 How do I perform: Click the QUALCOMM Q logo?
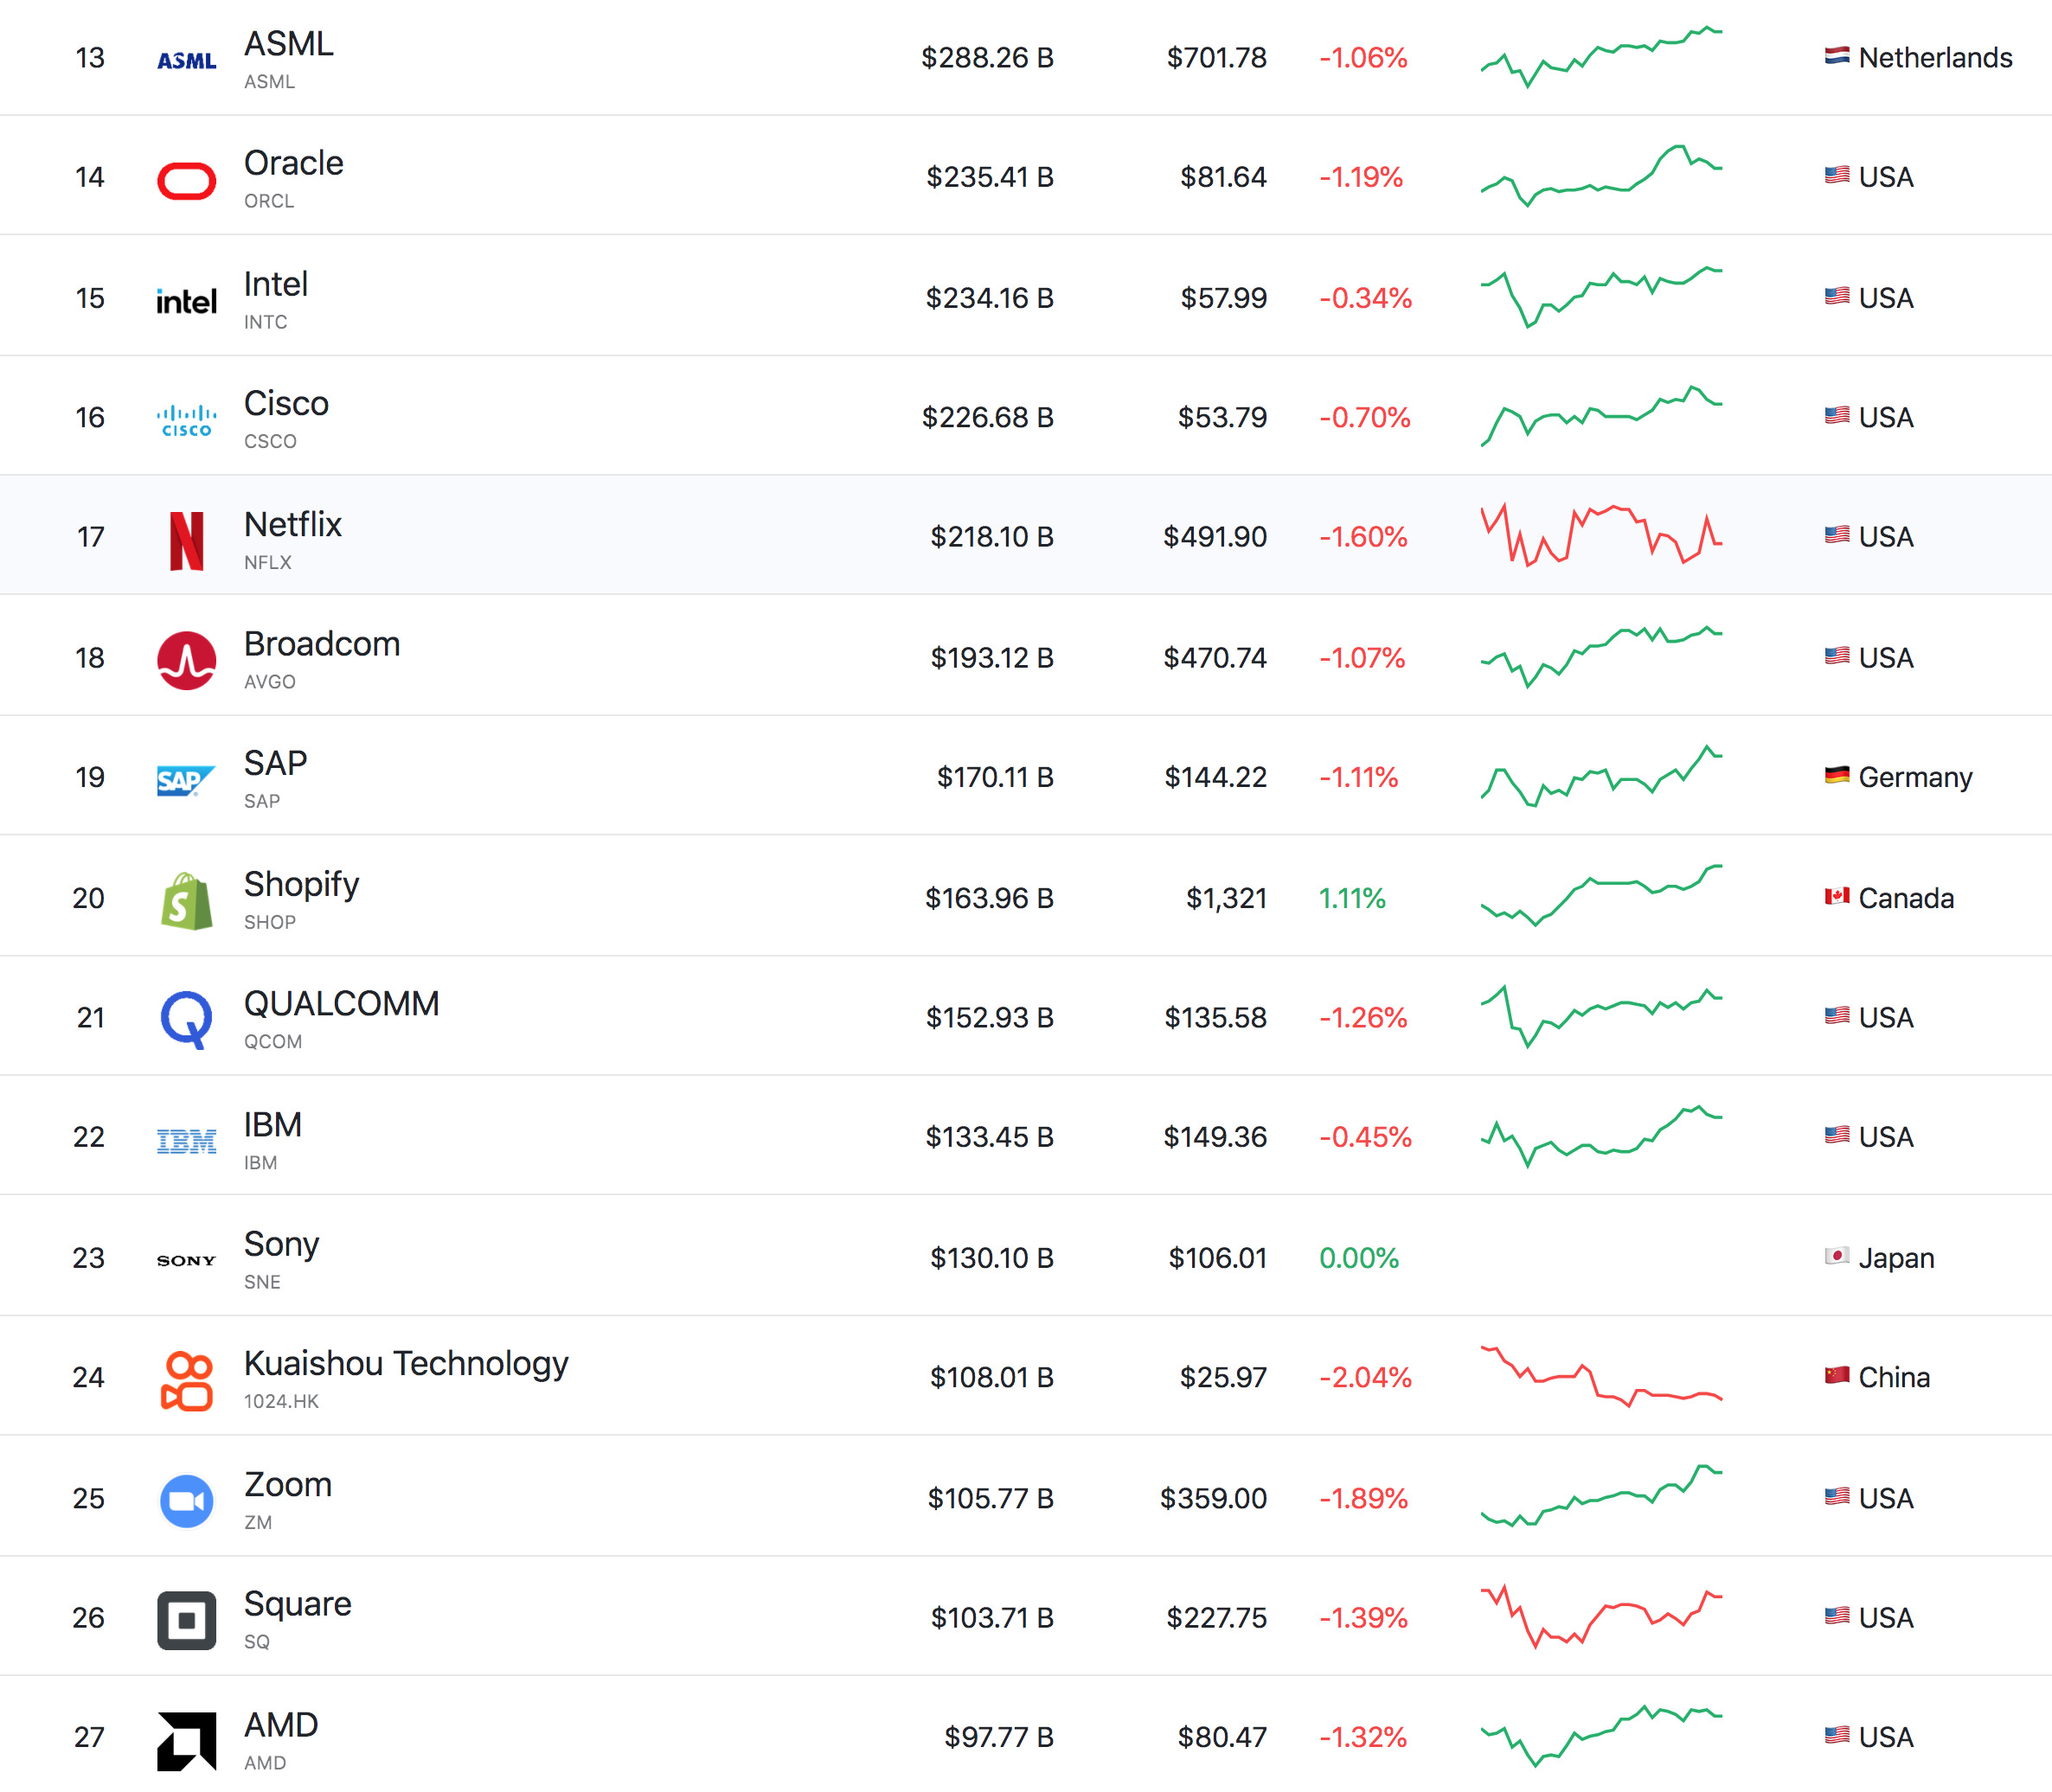187,1020
